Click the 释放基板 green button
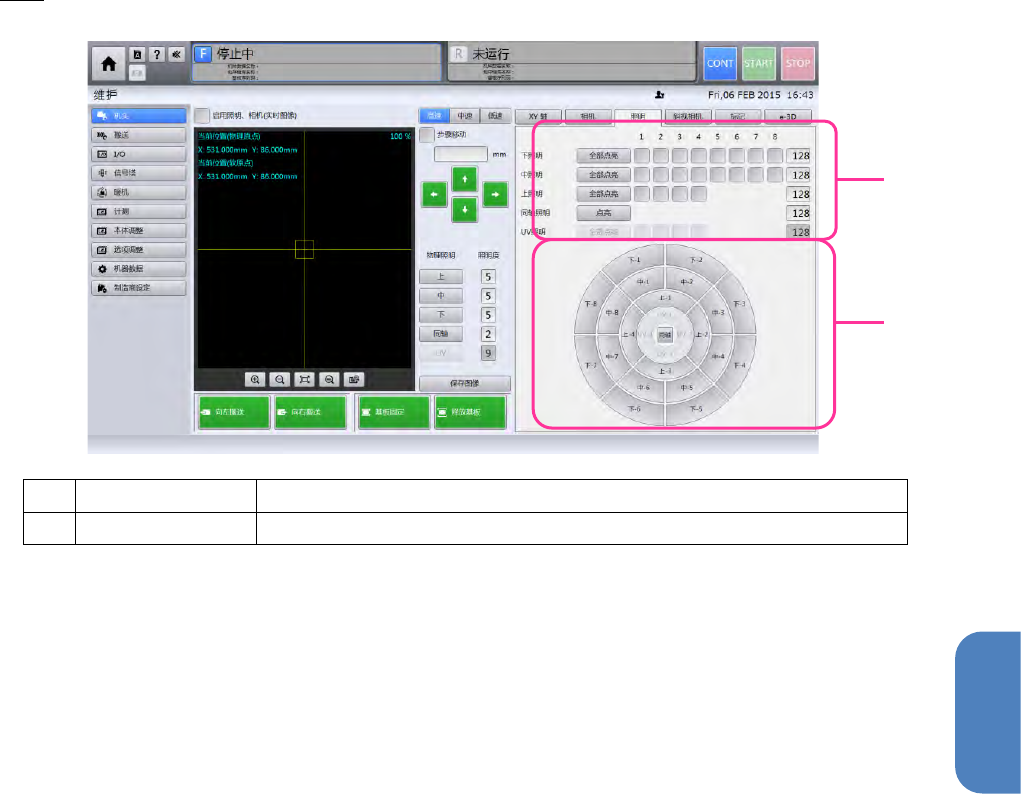1021x794 pixels. [470, 412]
